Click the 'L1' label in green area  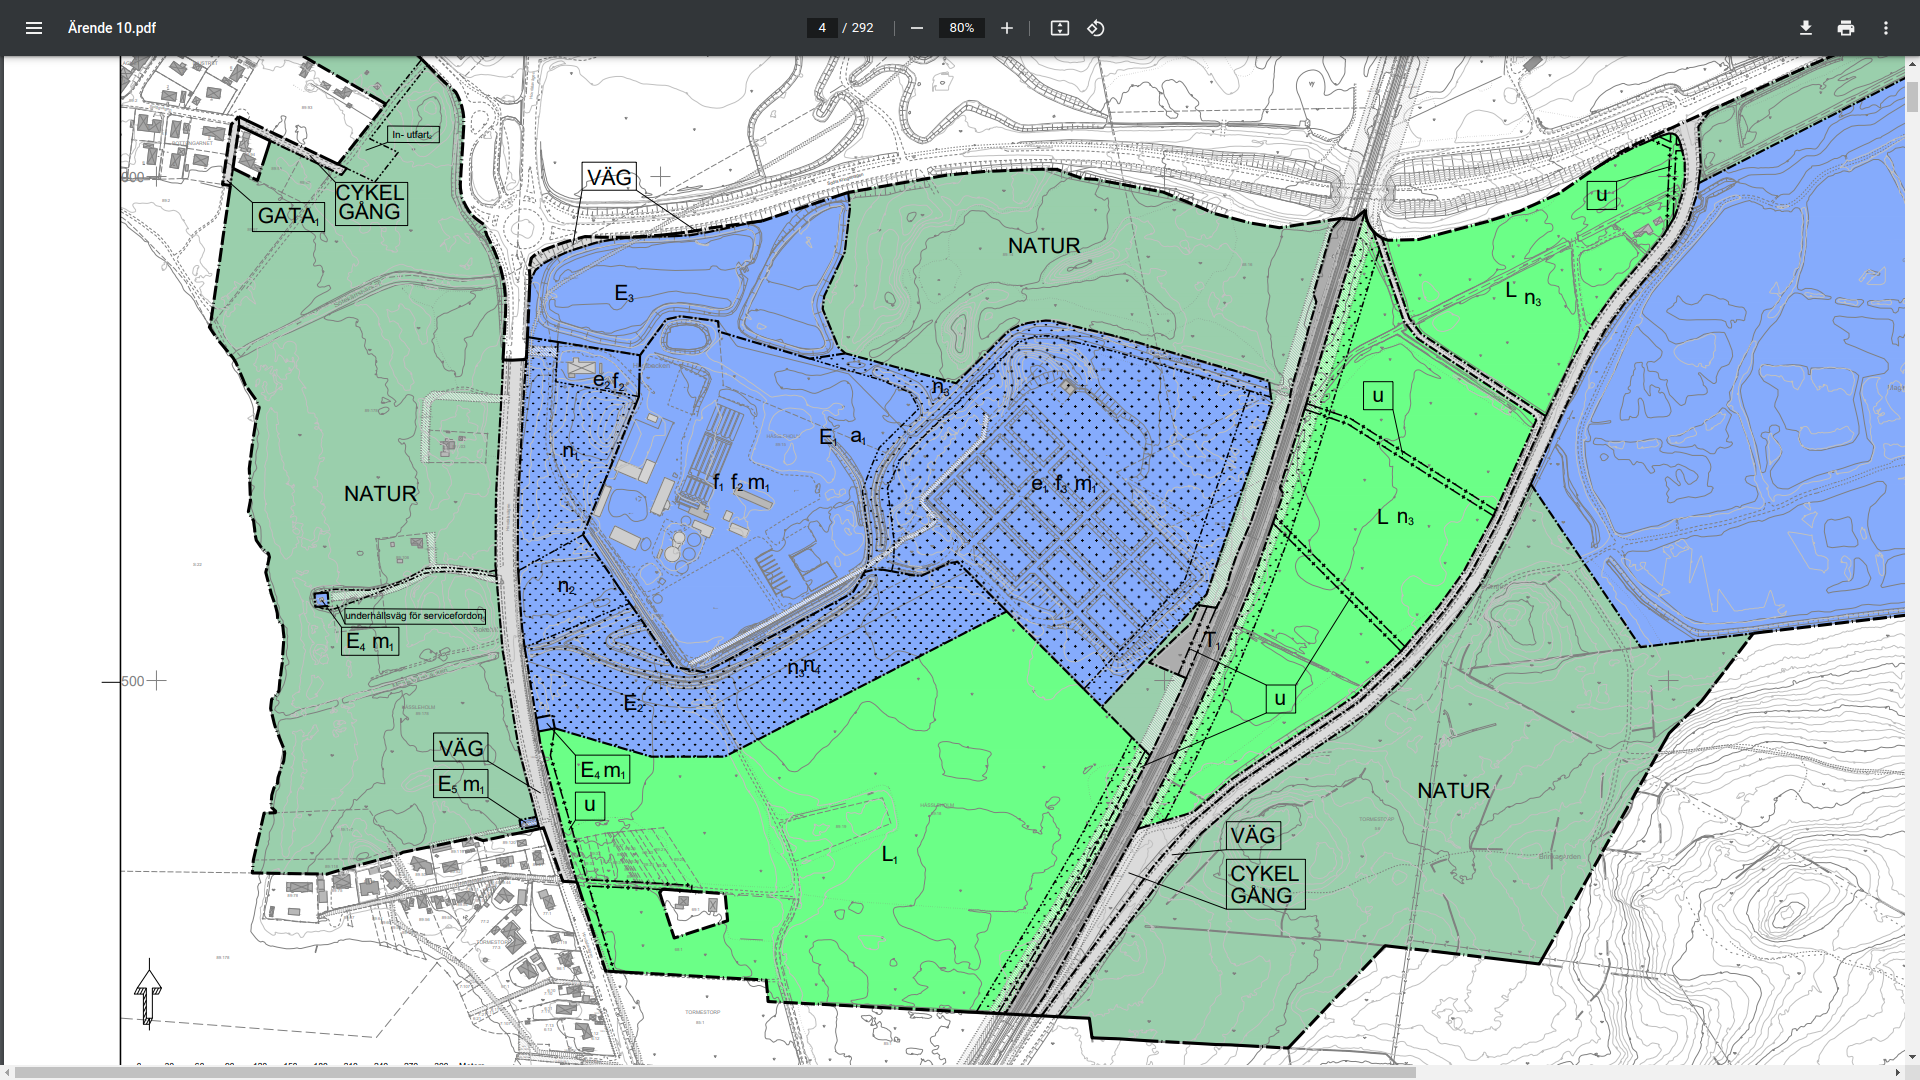click(x=890, y=855)
